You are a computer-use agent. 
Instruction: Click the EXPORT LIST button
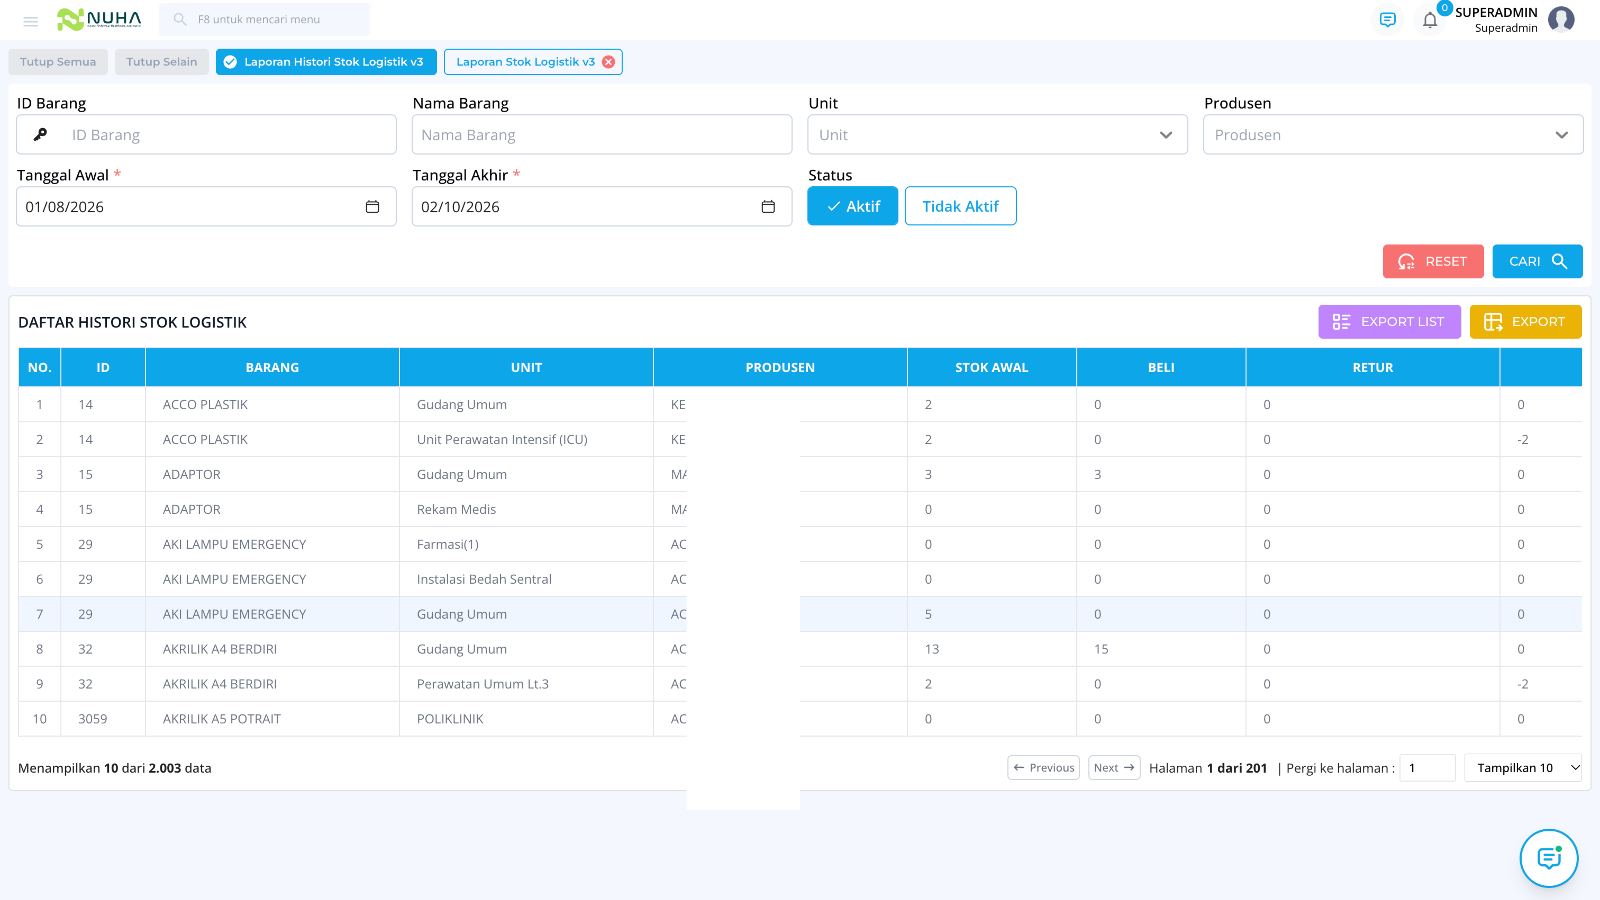coord(1389,322)
